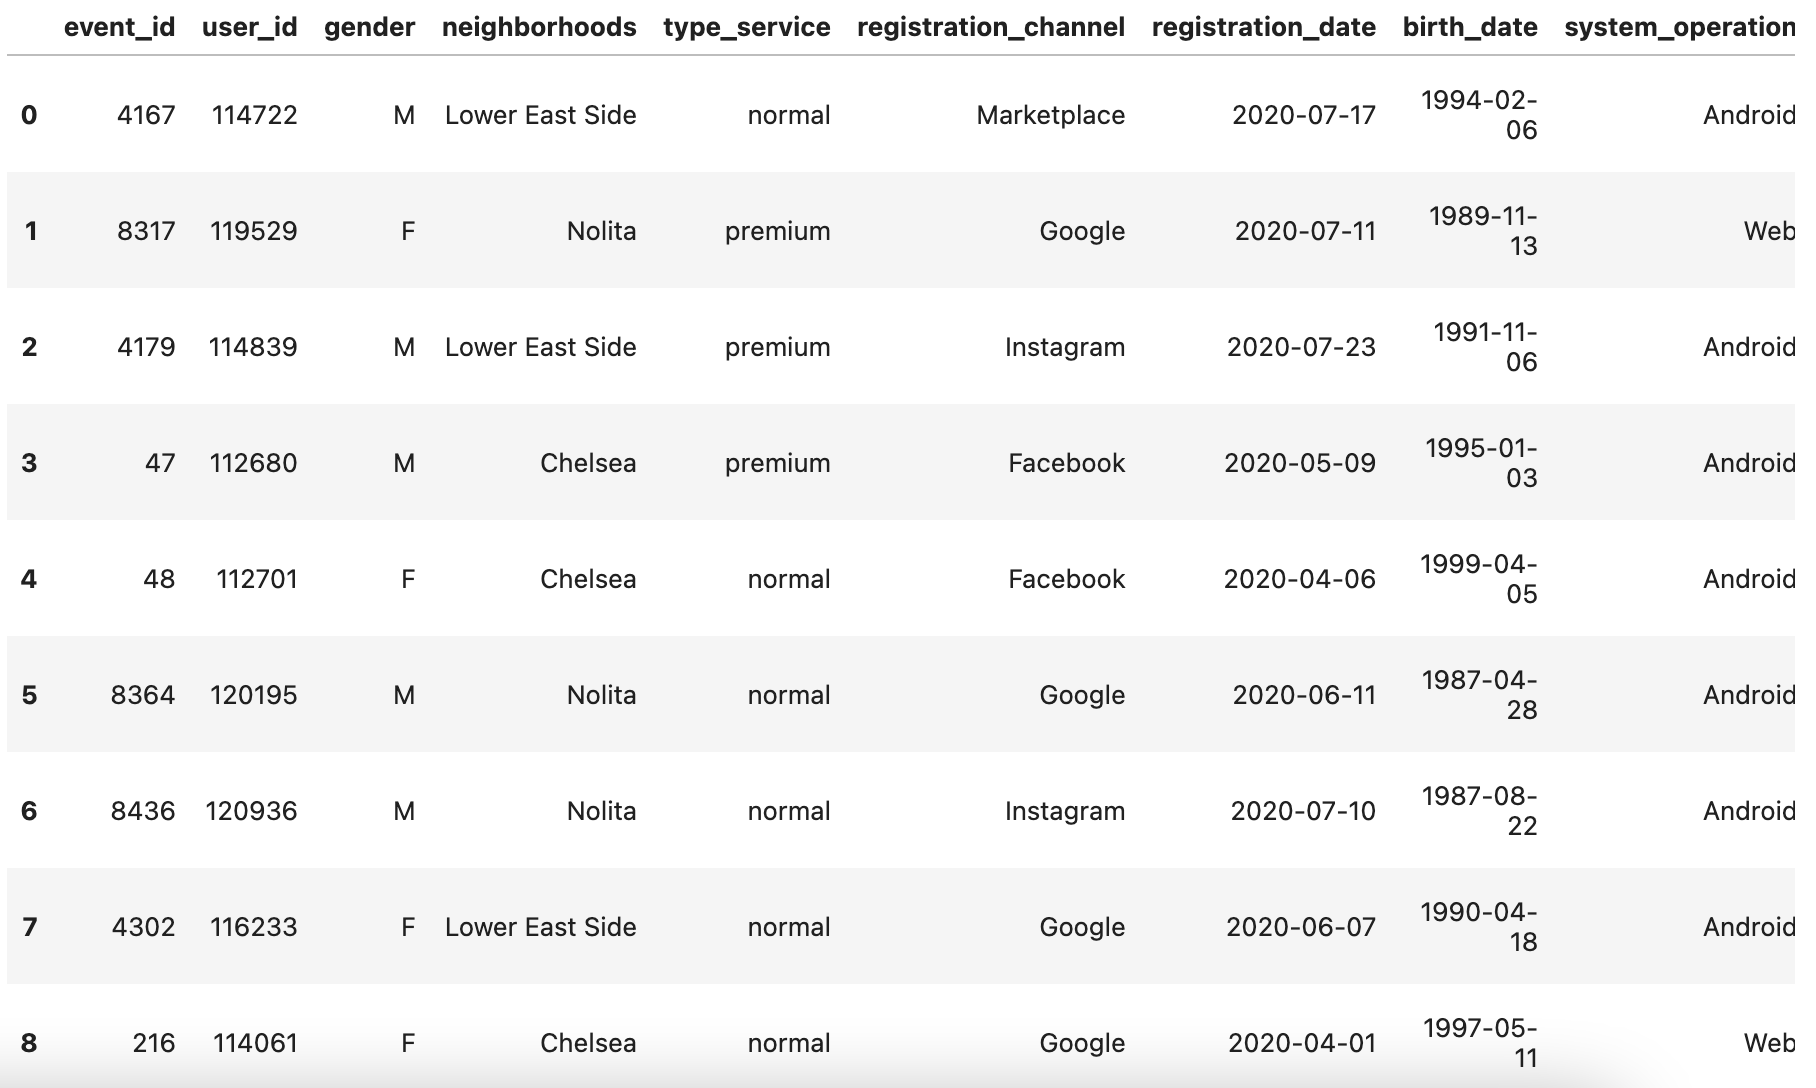Select the type_service column header
Image resolution: width=1816 pixels, height=1088 pixels.
tap(746, 27)
